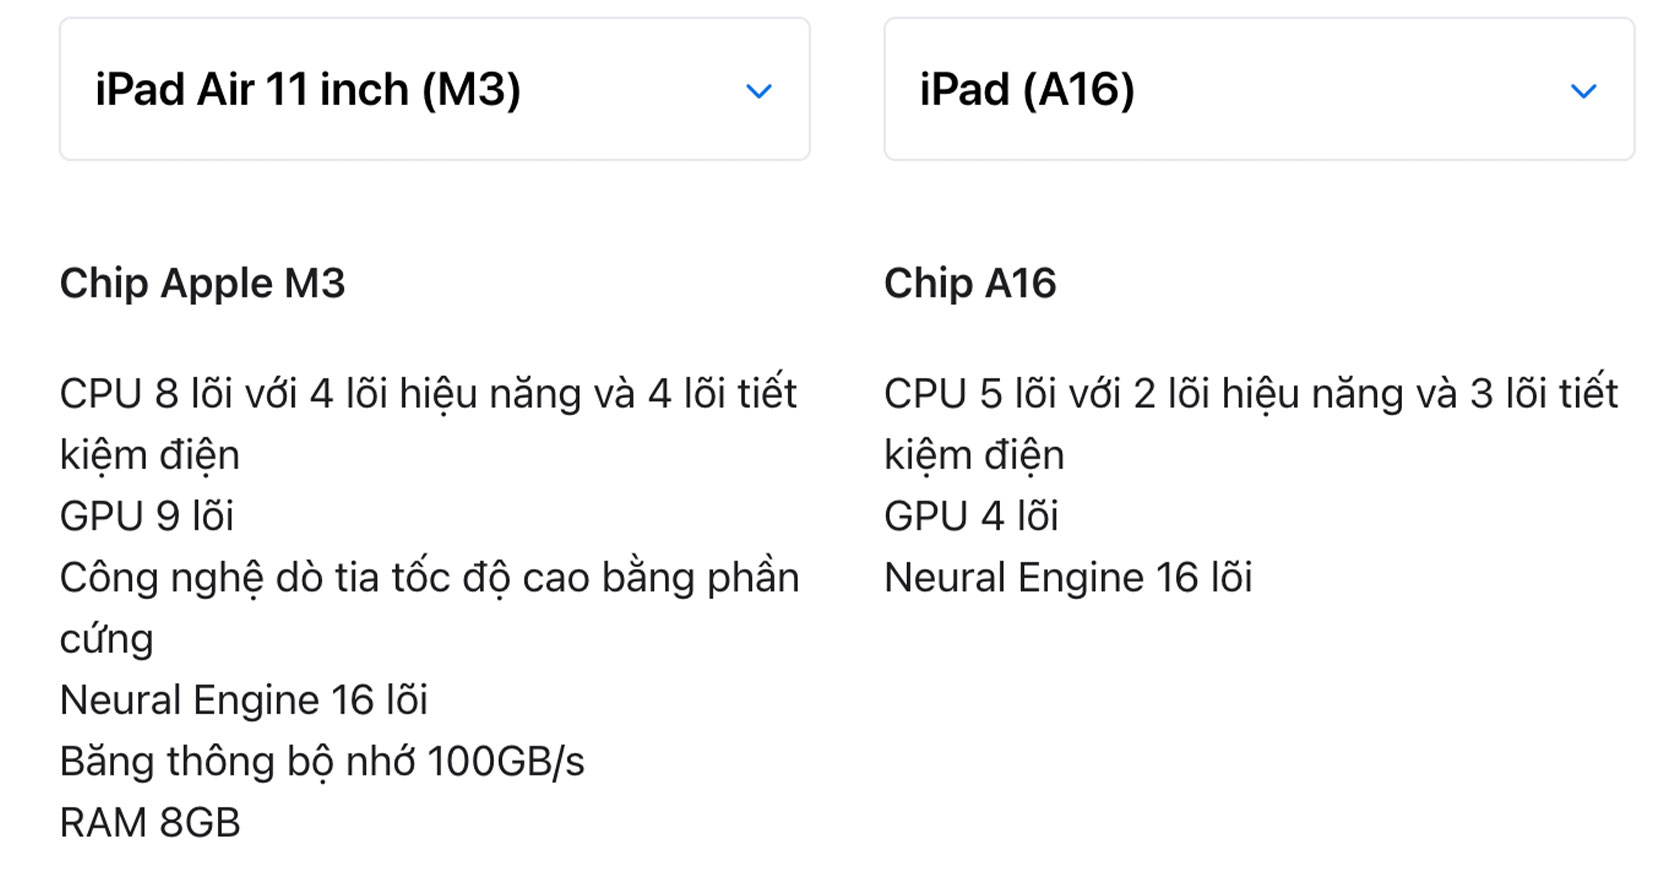Click the iPad (A16) label text
Screen dimensions: 1672x879
point(1027,90)
